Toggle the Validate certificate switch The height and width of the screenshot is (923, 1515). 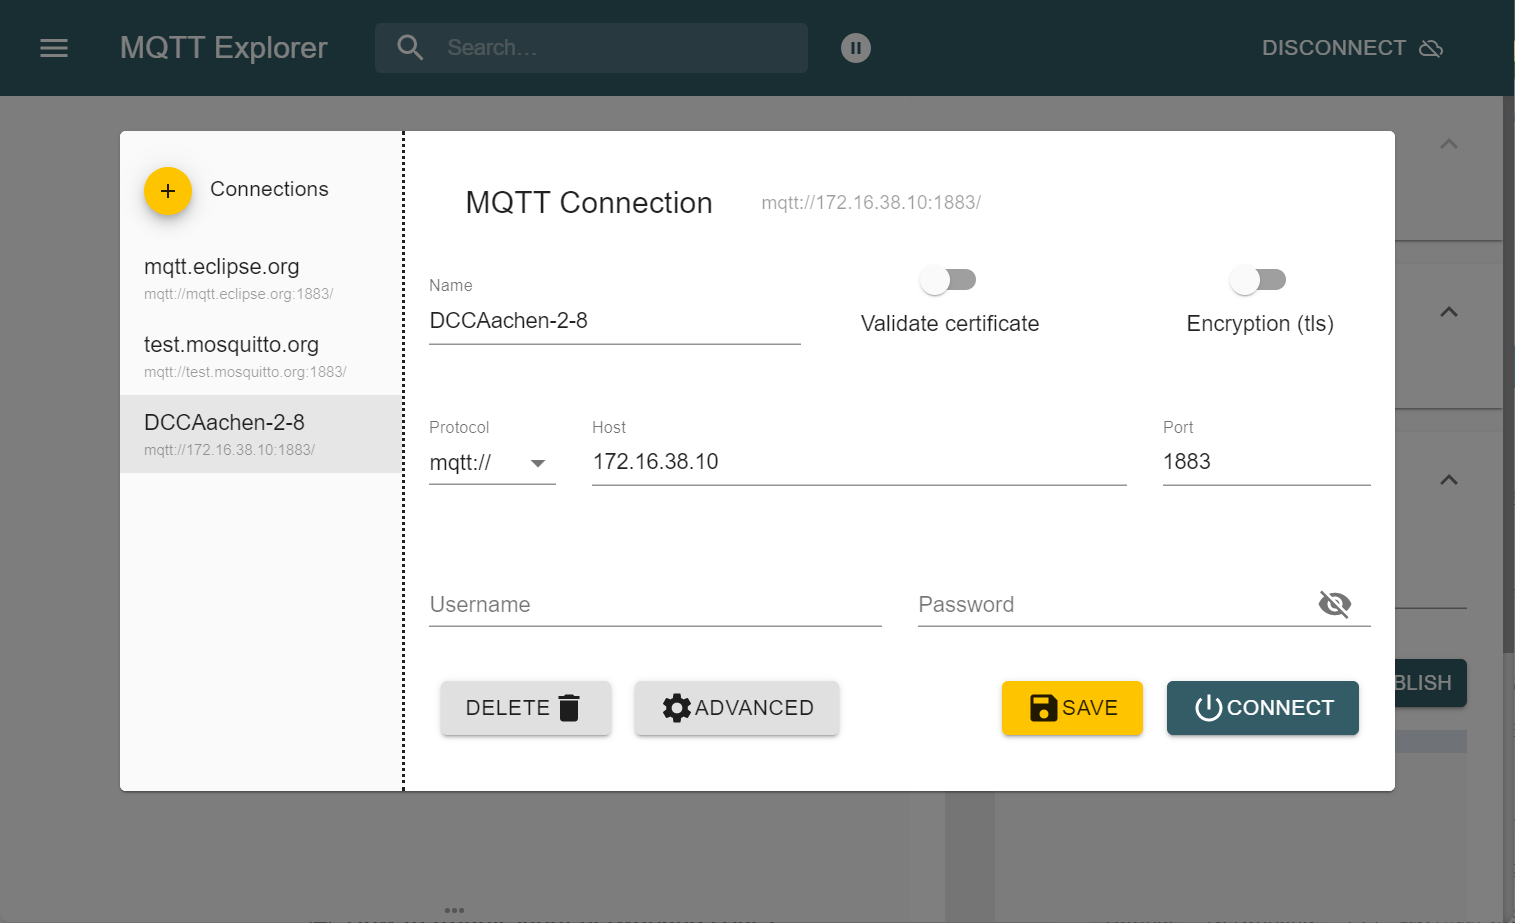tap(948, 280)
